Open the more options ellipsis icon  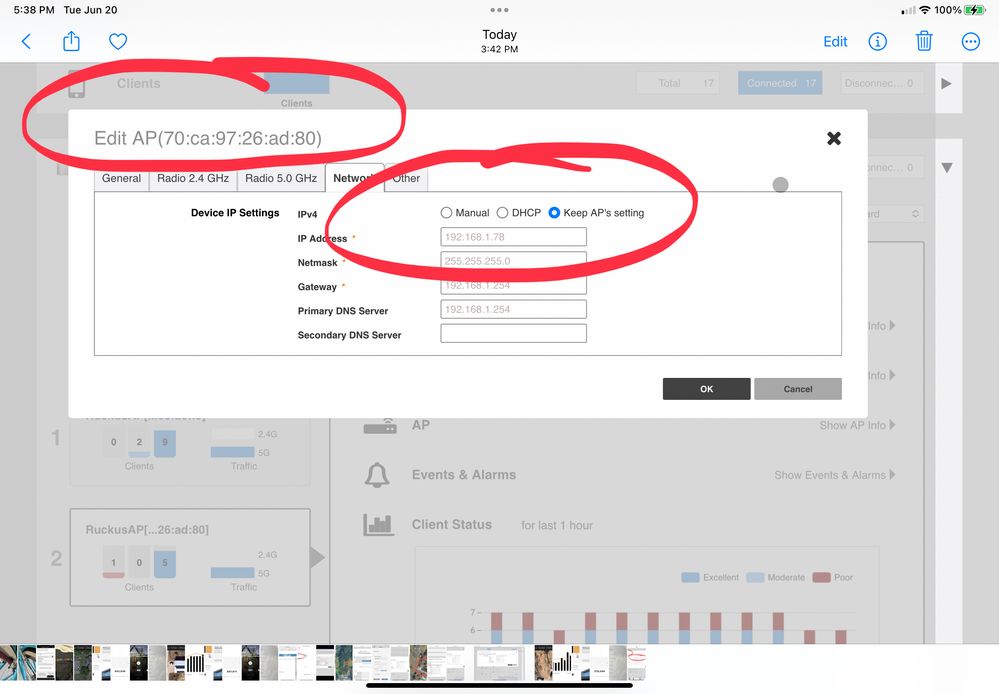(x=970, y=41)
